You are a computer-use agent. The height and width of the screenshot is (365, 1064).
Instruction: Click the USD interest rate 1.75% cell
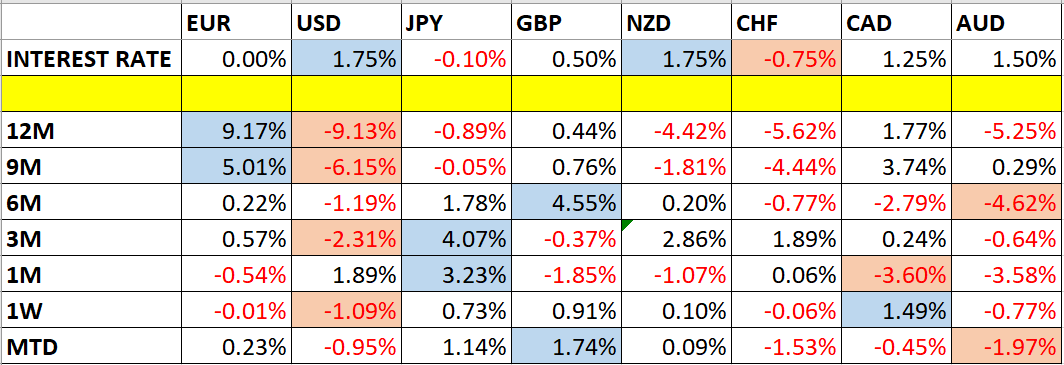pos(346,59)
